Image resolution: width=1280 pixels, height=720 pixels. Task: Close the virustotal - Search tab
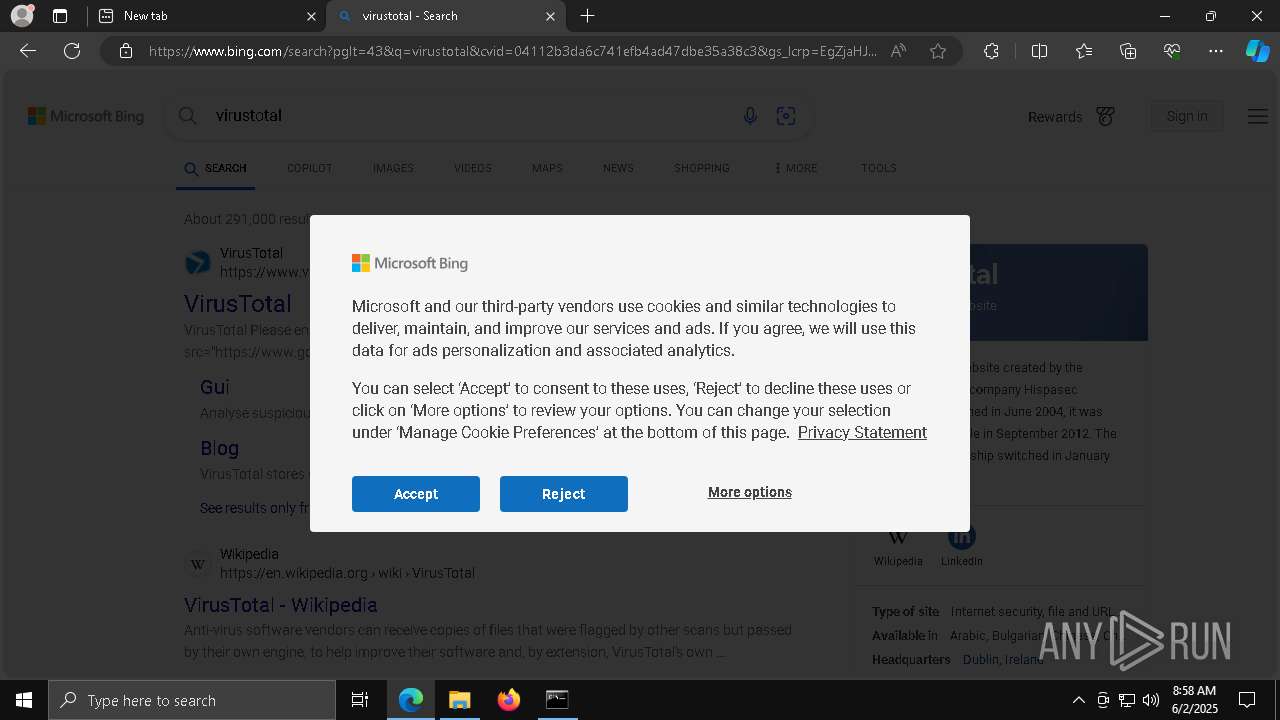(x=550, y=16)
